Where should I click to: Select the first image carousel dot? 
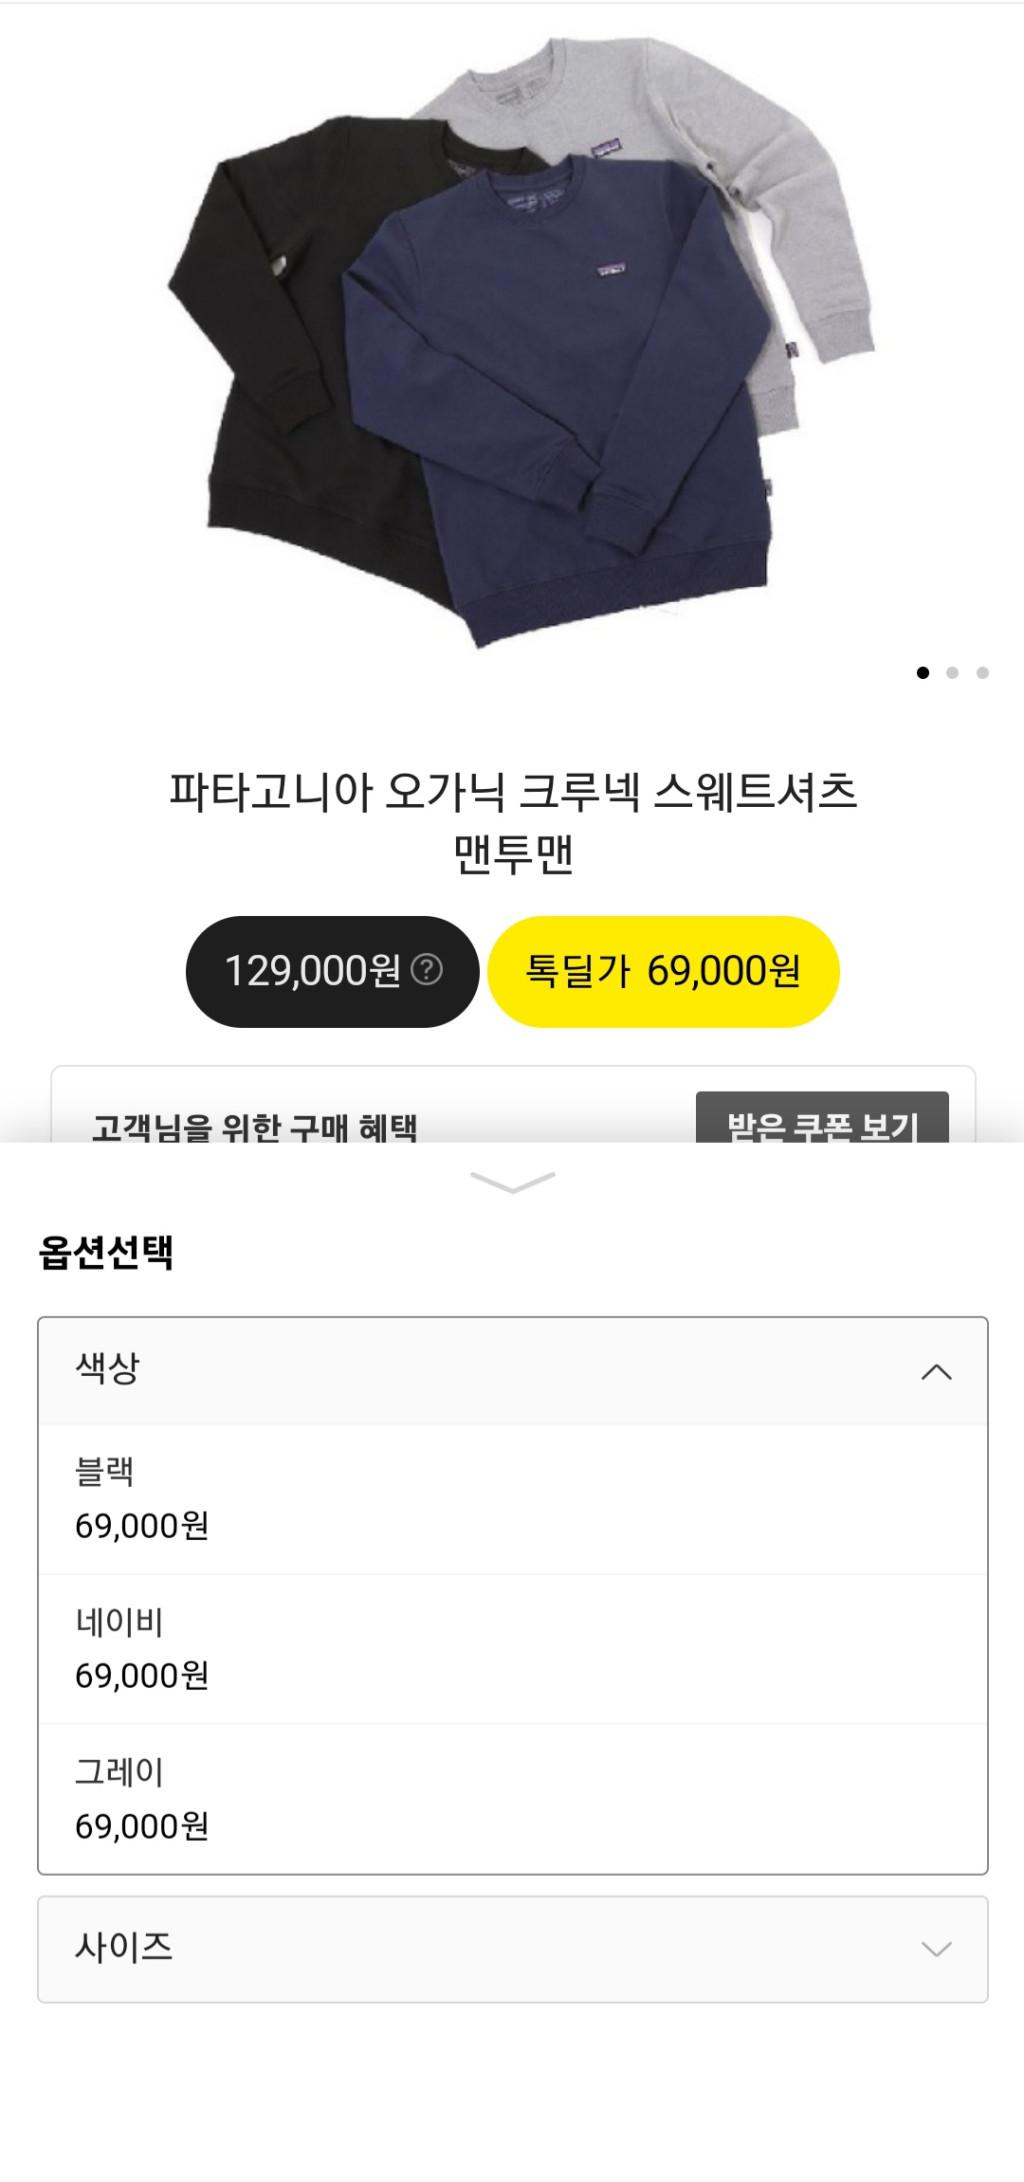point(922,673)
